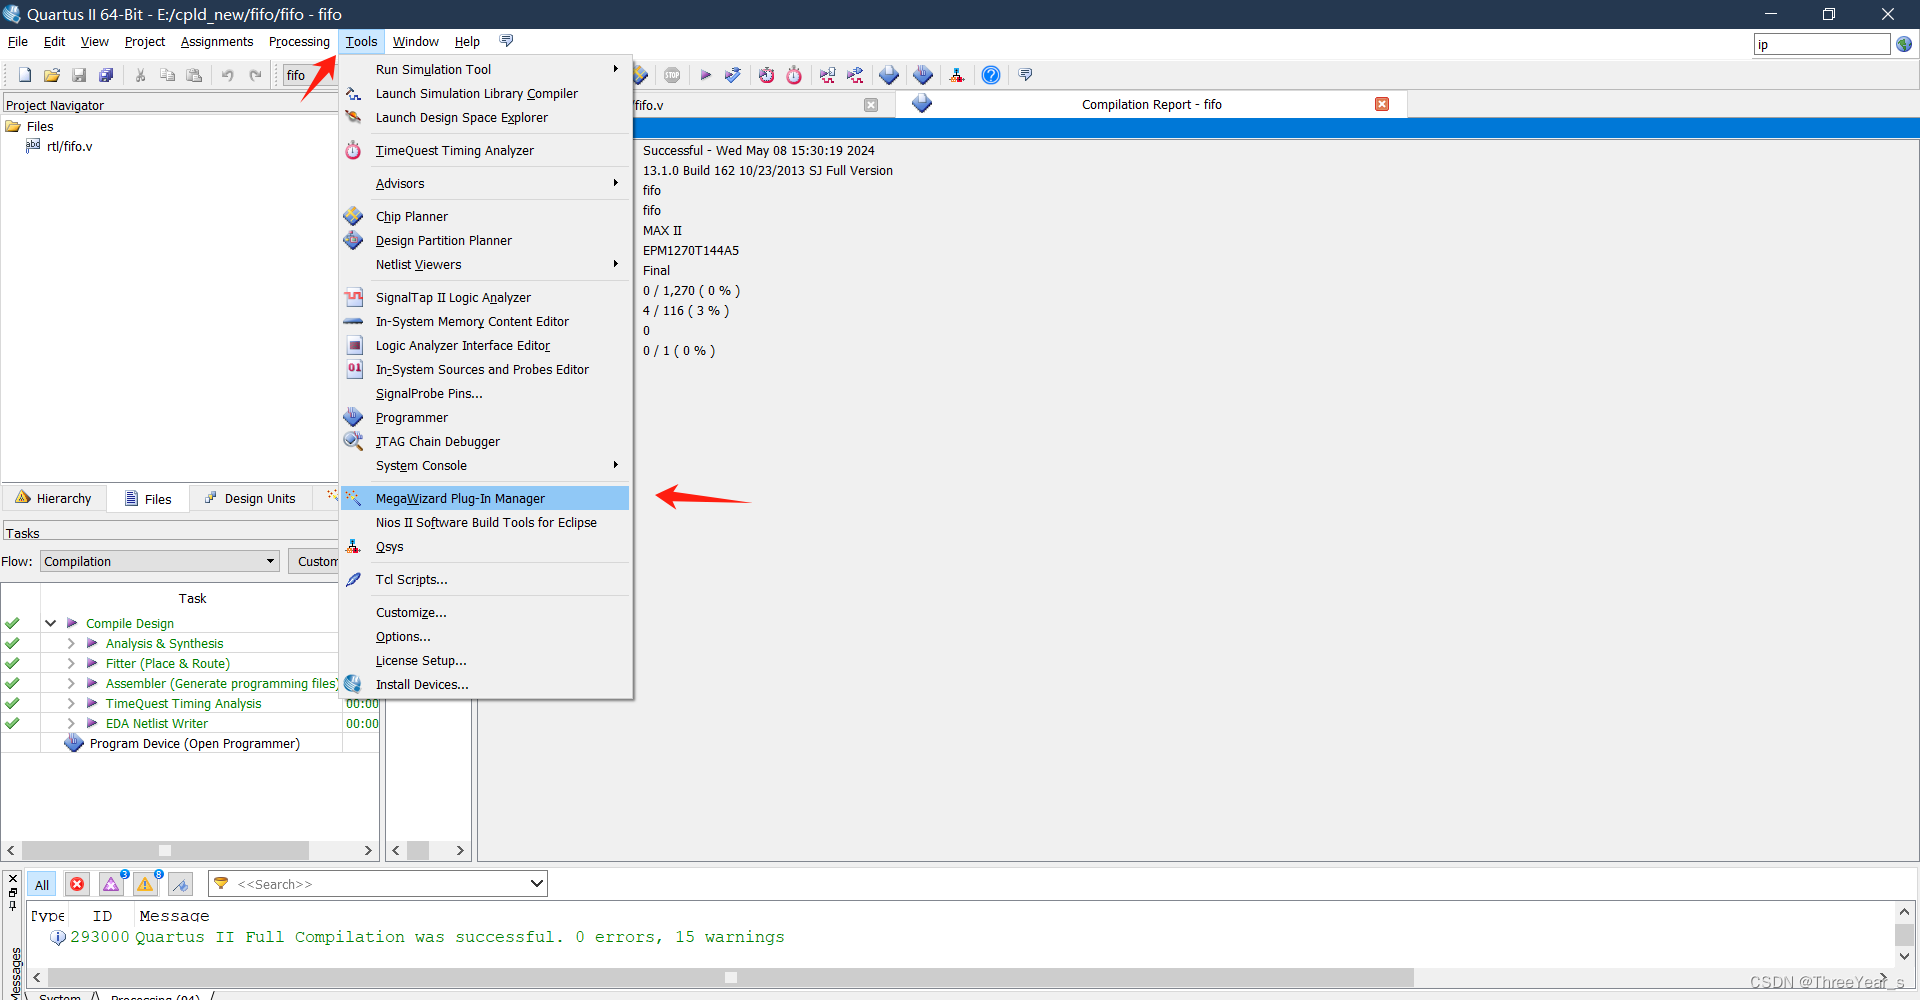The height and width of the screenshot is (1000, 1920).
Task: Click the Open File folder icon
Action: 52,75
